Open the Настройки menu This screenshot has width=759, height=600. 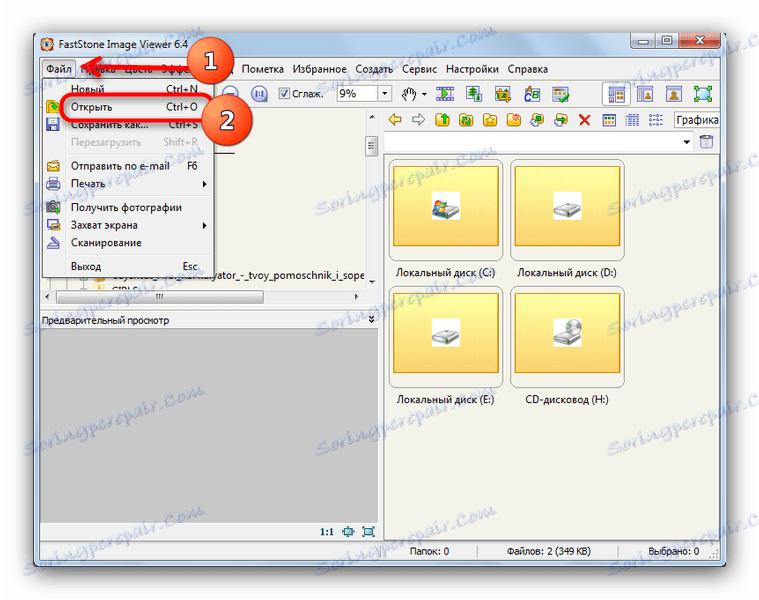(472, 69)
